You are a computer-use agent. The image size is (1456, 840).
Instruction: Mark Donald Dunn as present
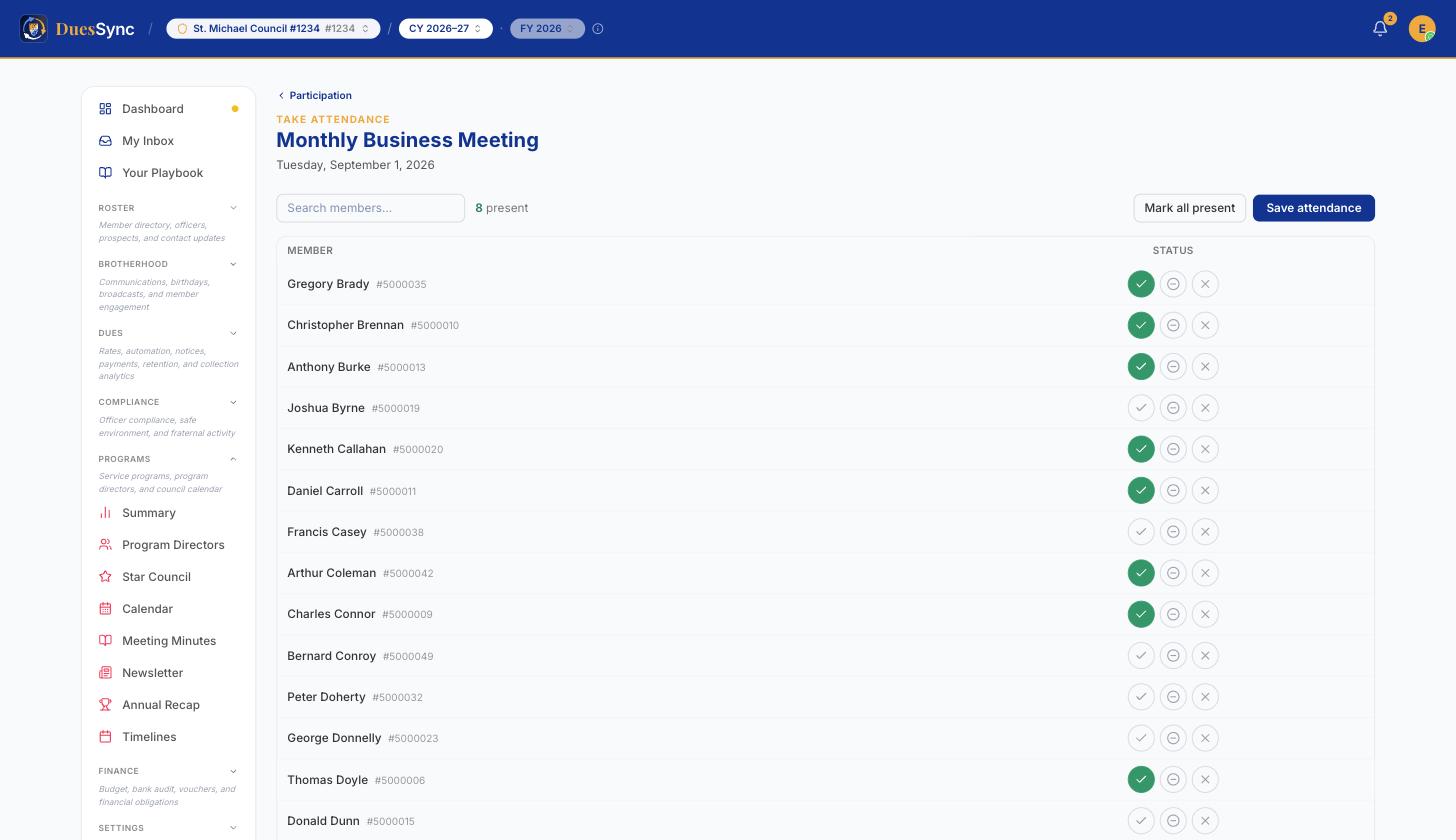[x=1141, y=821]
